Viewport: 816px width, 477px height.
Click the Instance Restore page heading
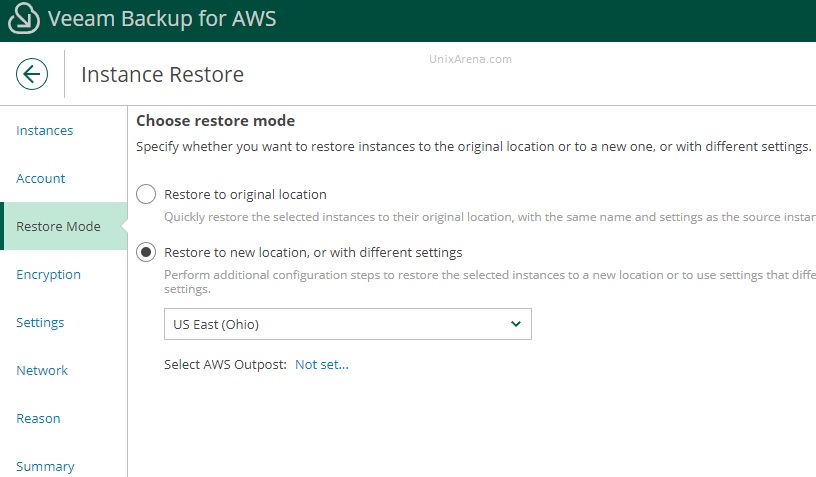pos(162,74)
